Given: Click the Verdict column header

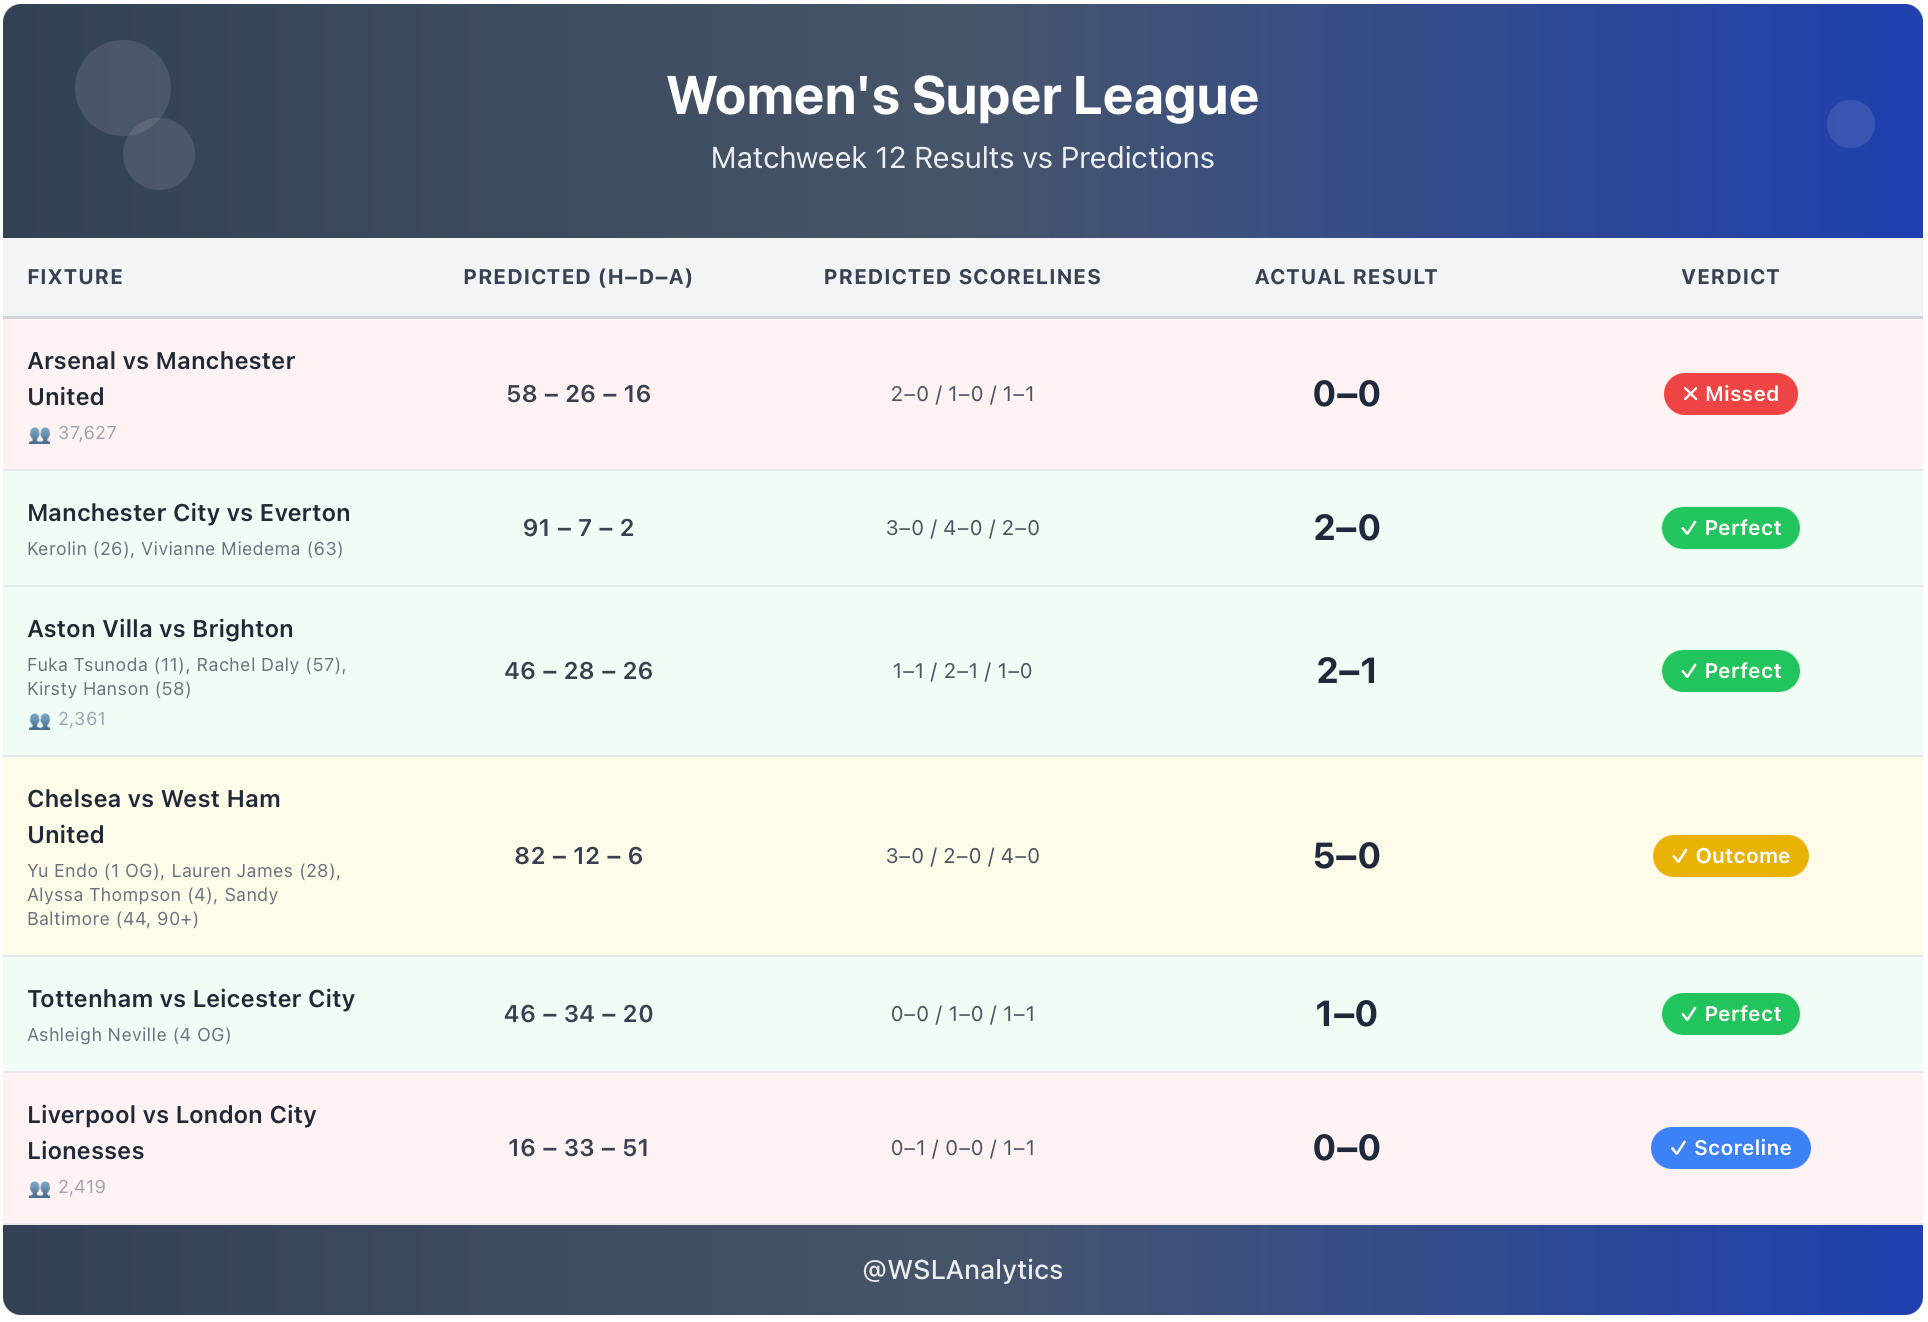Looking at the screenshot, I should pos(1729,277).
